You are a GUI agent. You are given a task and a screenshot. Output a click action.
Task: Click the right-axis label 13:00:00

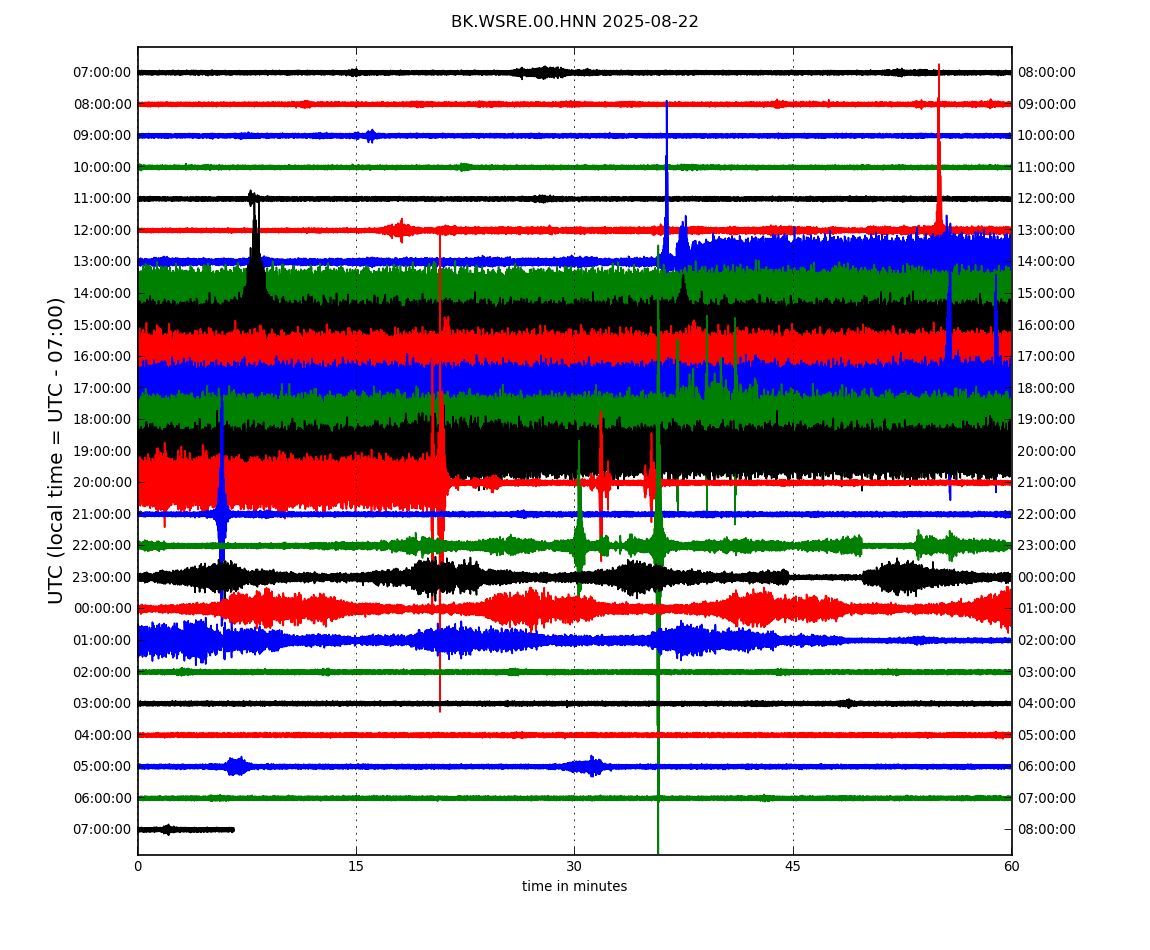point(1047,230)
